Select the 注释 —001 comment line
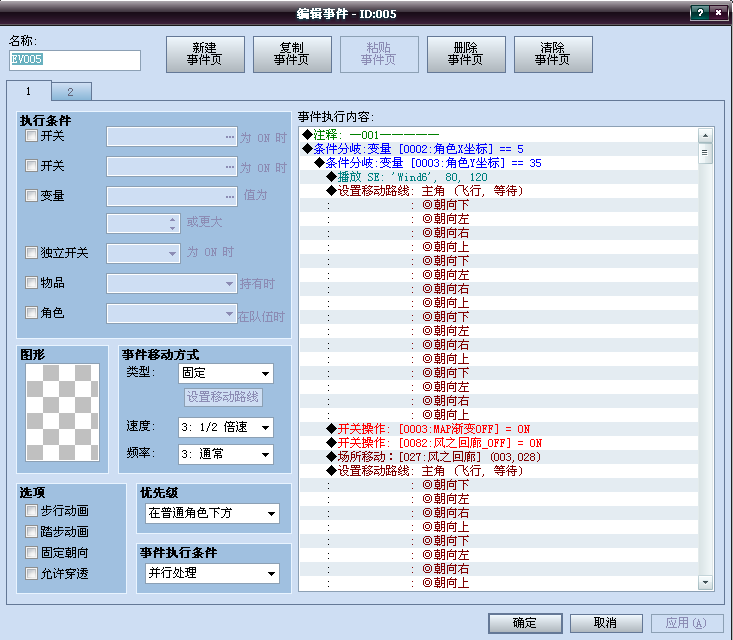733x640 pixels. pos(499,135)
